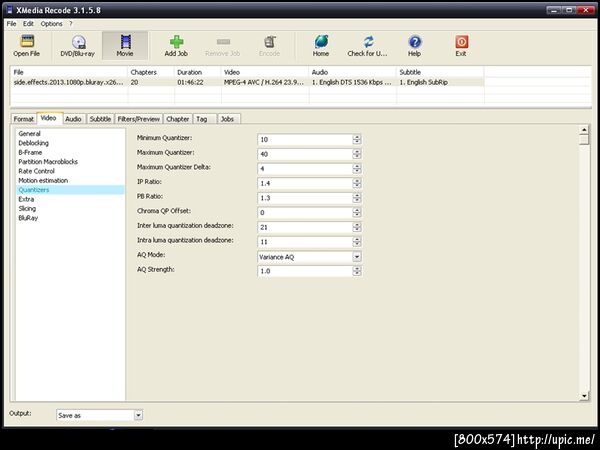Image resolution: width=600 pixels, height=450 pixels.
Task: Click the Maximum Quantizer value field
Action: [x=305, y=154]
